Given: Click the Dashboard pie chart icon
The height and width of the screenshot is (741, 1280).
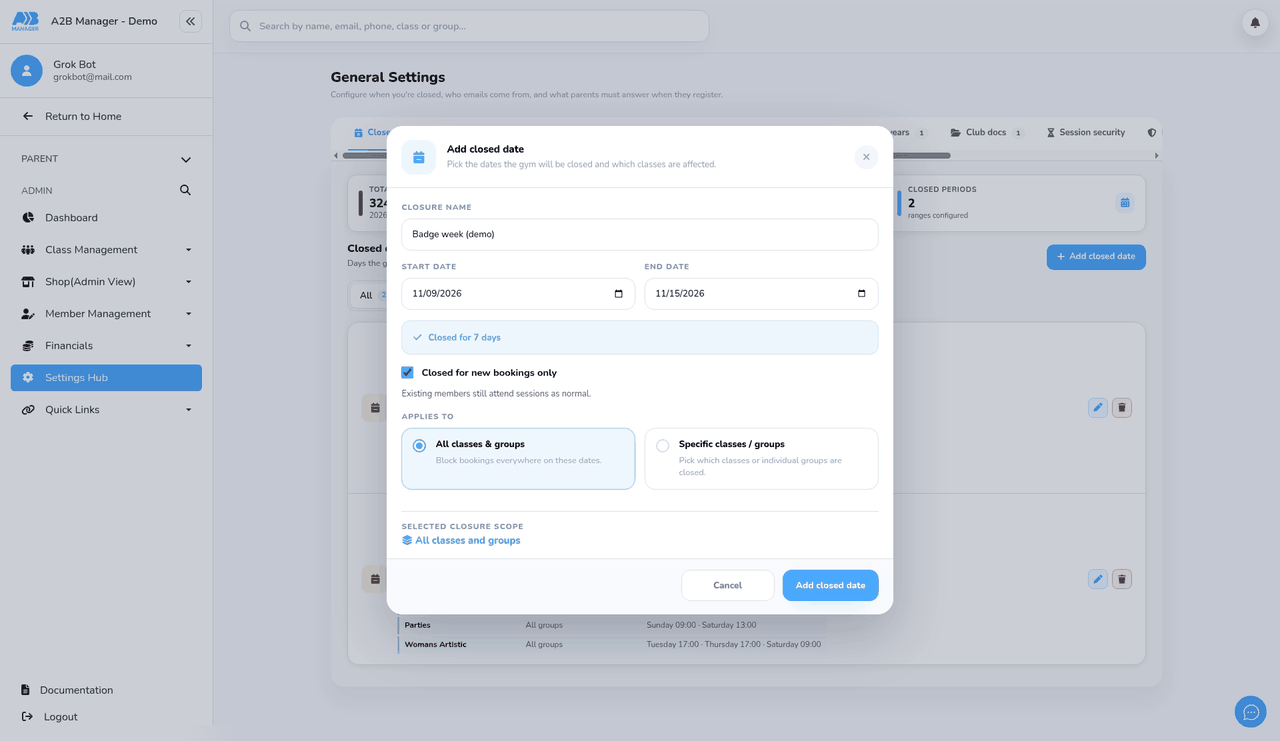Looking at the screenshot, I should pos(28,218).
